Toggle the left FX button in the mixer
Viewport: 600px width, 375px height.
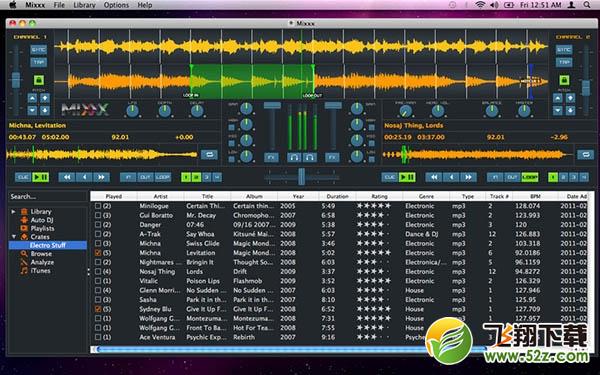[271, 157]
